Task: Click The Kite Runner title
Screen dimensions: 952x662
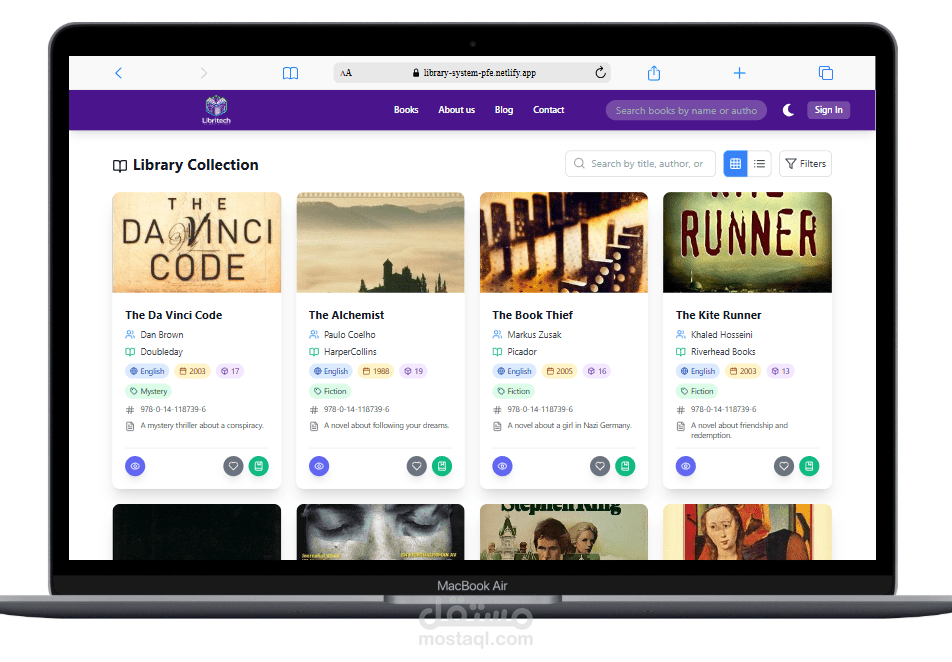Action: click(x=718, y=315)
